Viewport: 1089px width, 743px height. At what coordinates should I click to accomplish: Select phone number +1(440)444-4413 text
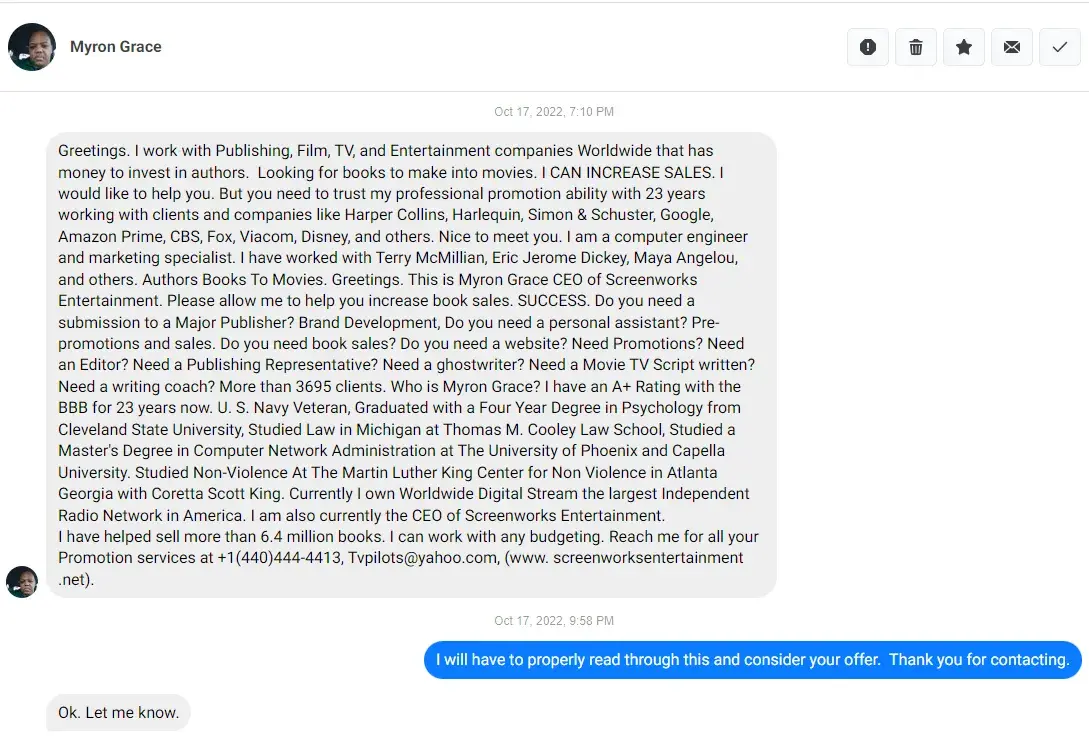coord(279,558)
